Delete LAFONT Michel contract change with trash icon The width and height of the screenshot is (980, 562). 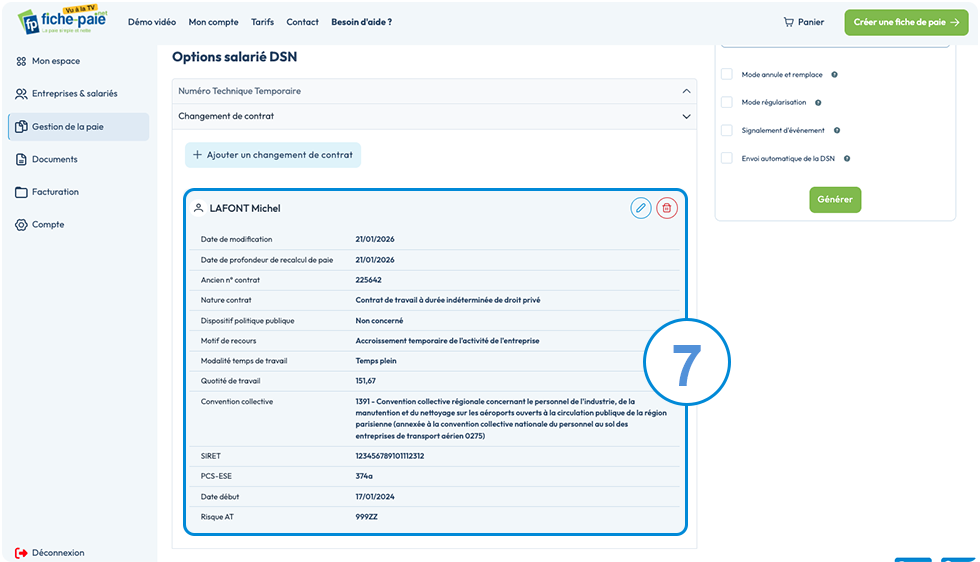pyautogui.click(x=667, y=208)
